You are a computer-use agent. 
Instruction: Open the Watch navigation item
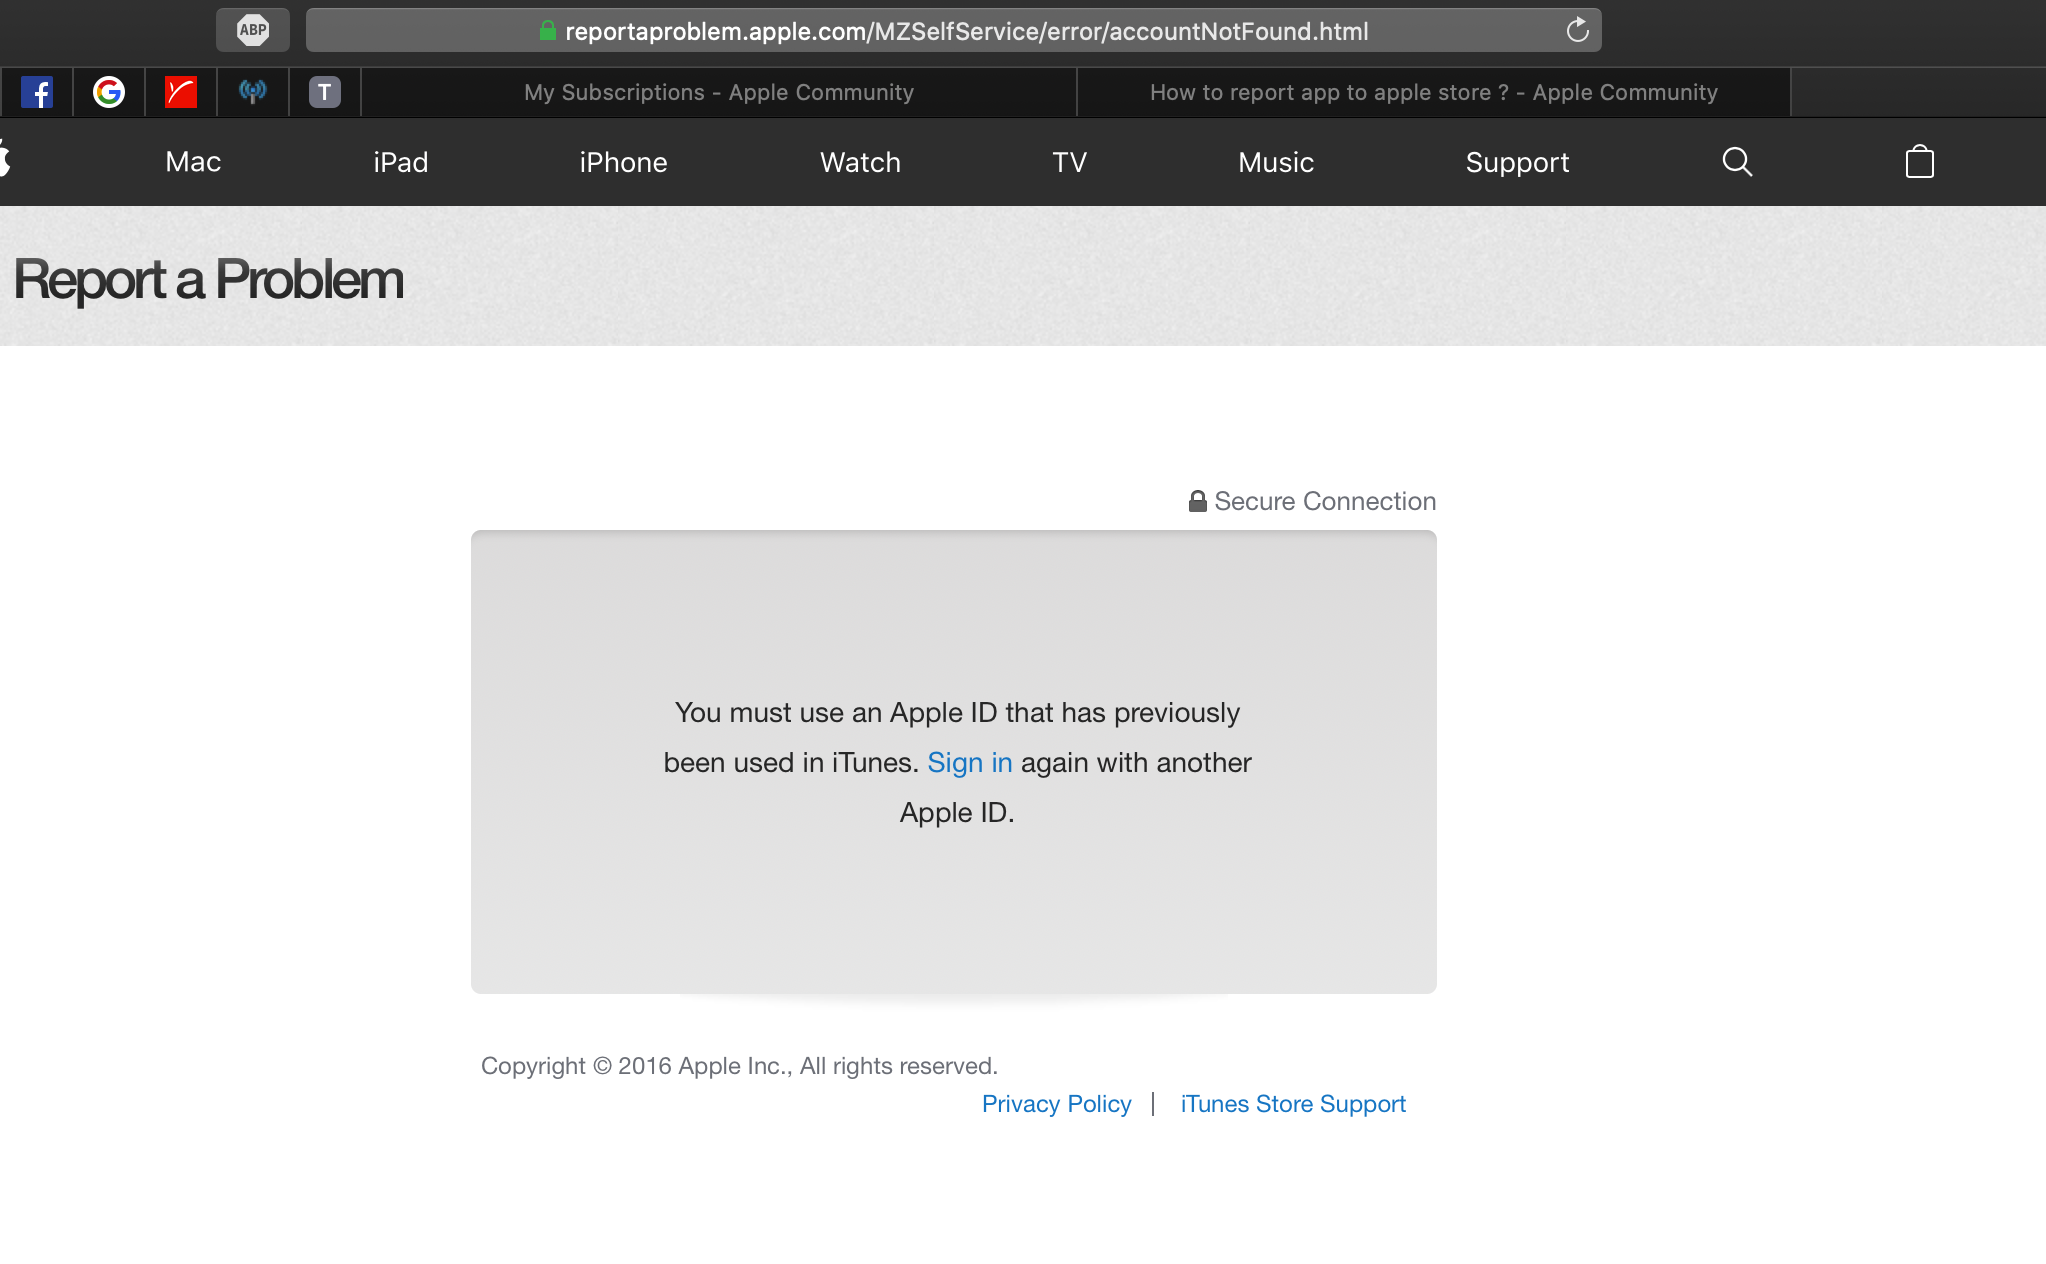click(860, 162)
